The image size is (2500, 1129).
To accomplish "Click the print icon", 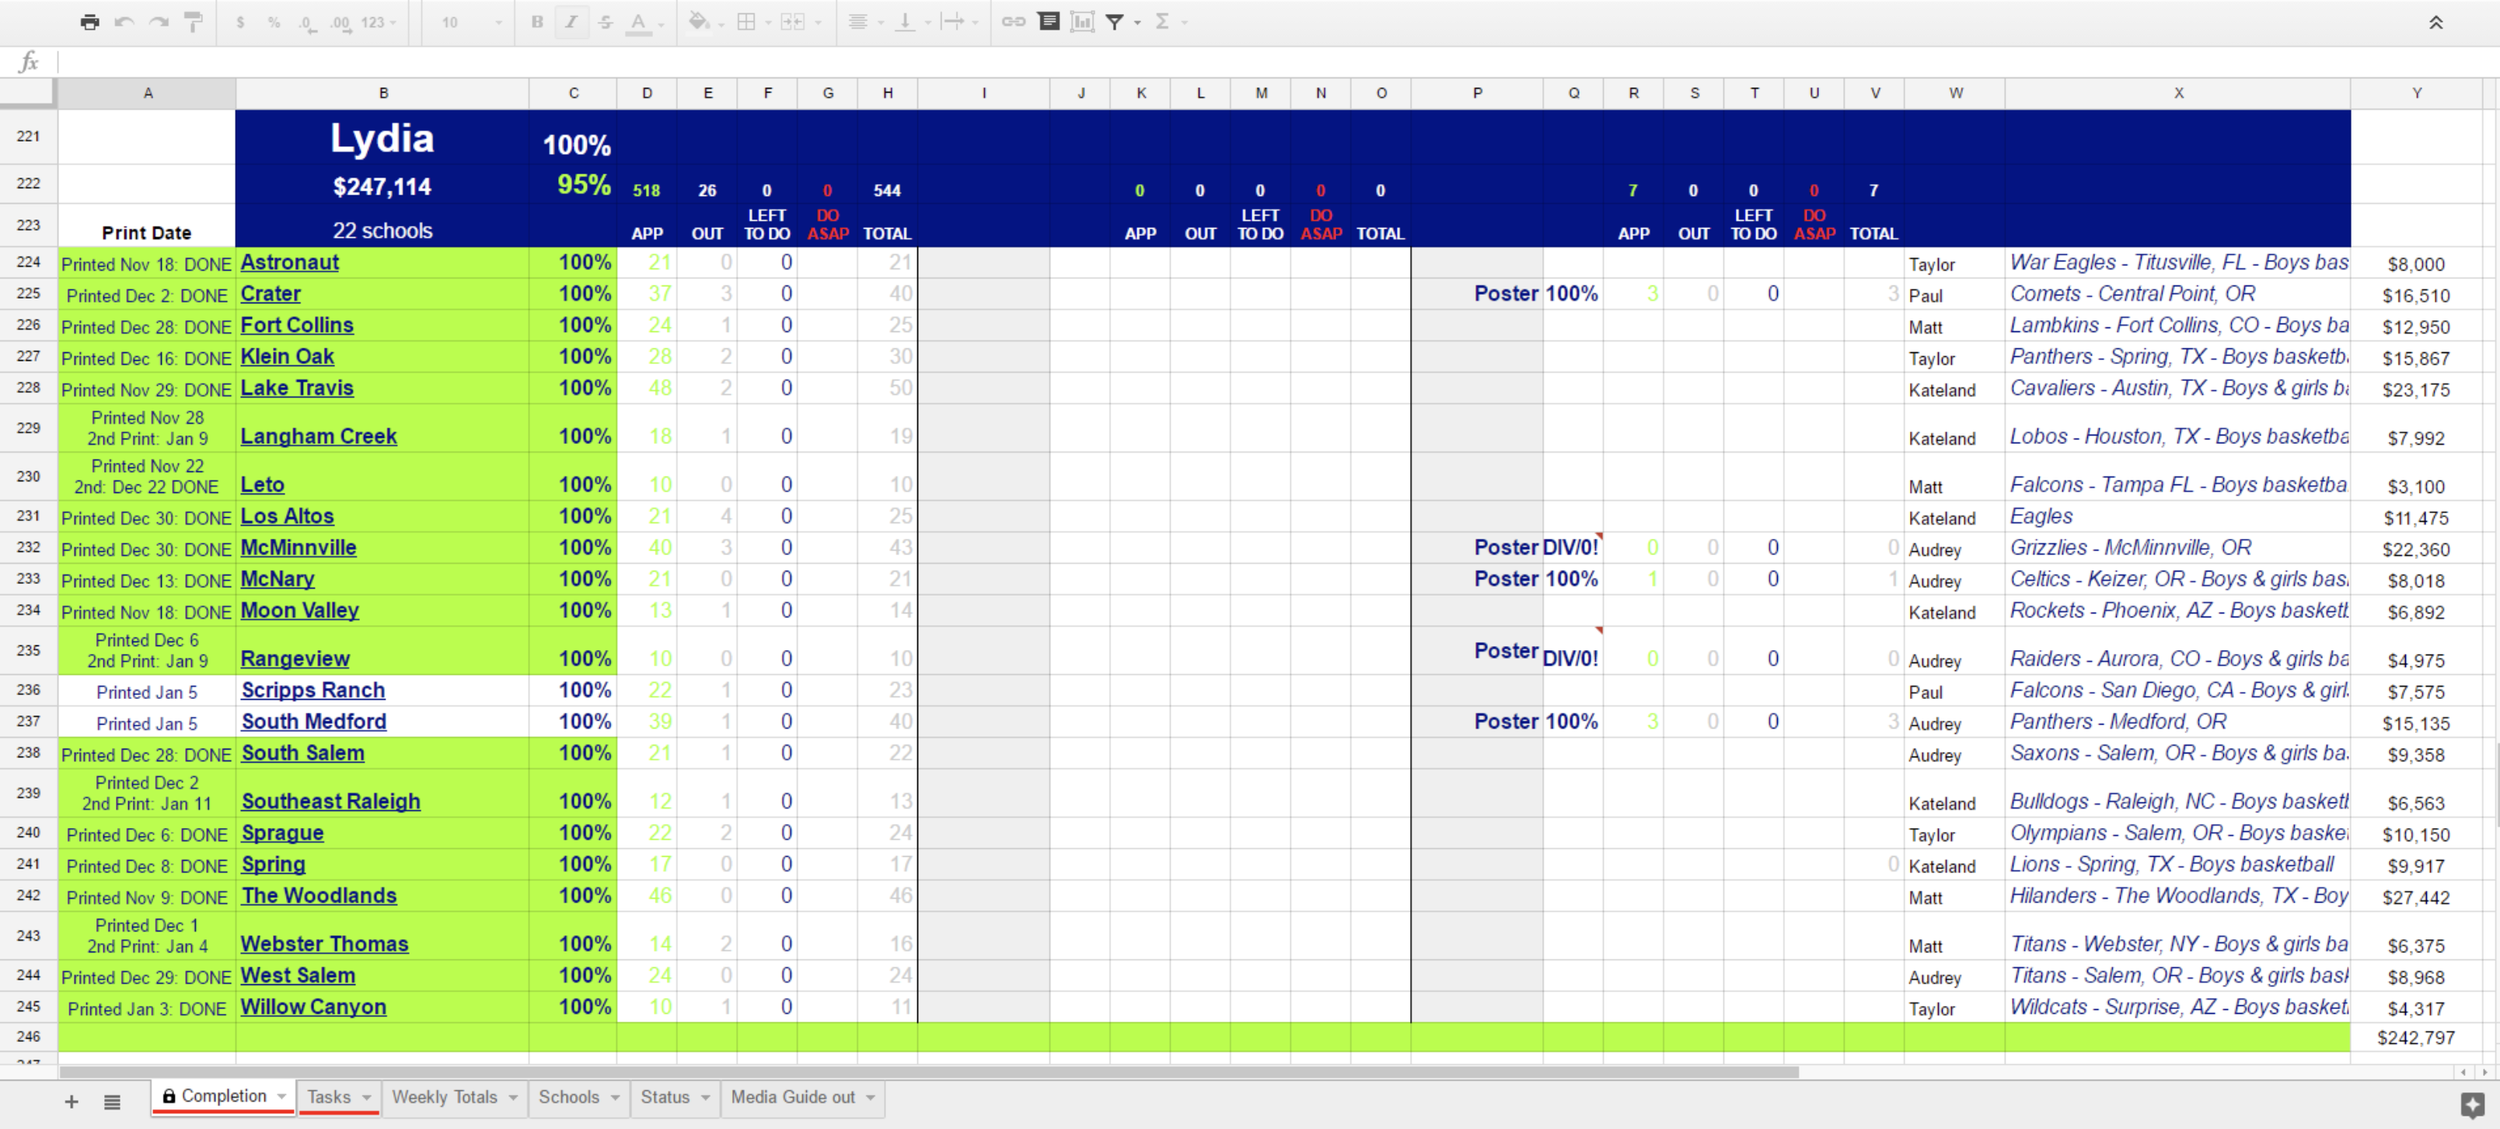I will coord(90,22).
